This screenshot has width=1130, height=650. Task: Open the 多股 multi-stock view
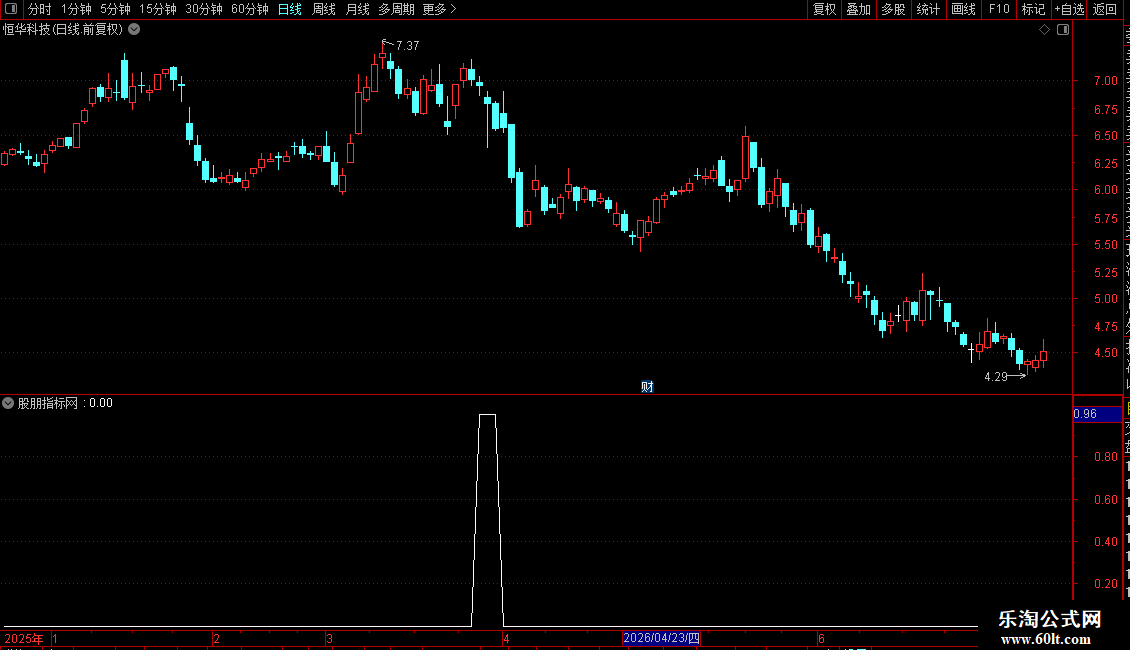click(894, 9)
